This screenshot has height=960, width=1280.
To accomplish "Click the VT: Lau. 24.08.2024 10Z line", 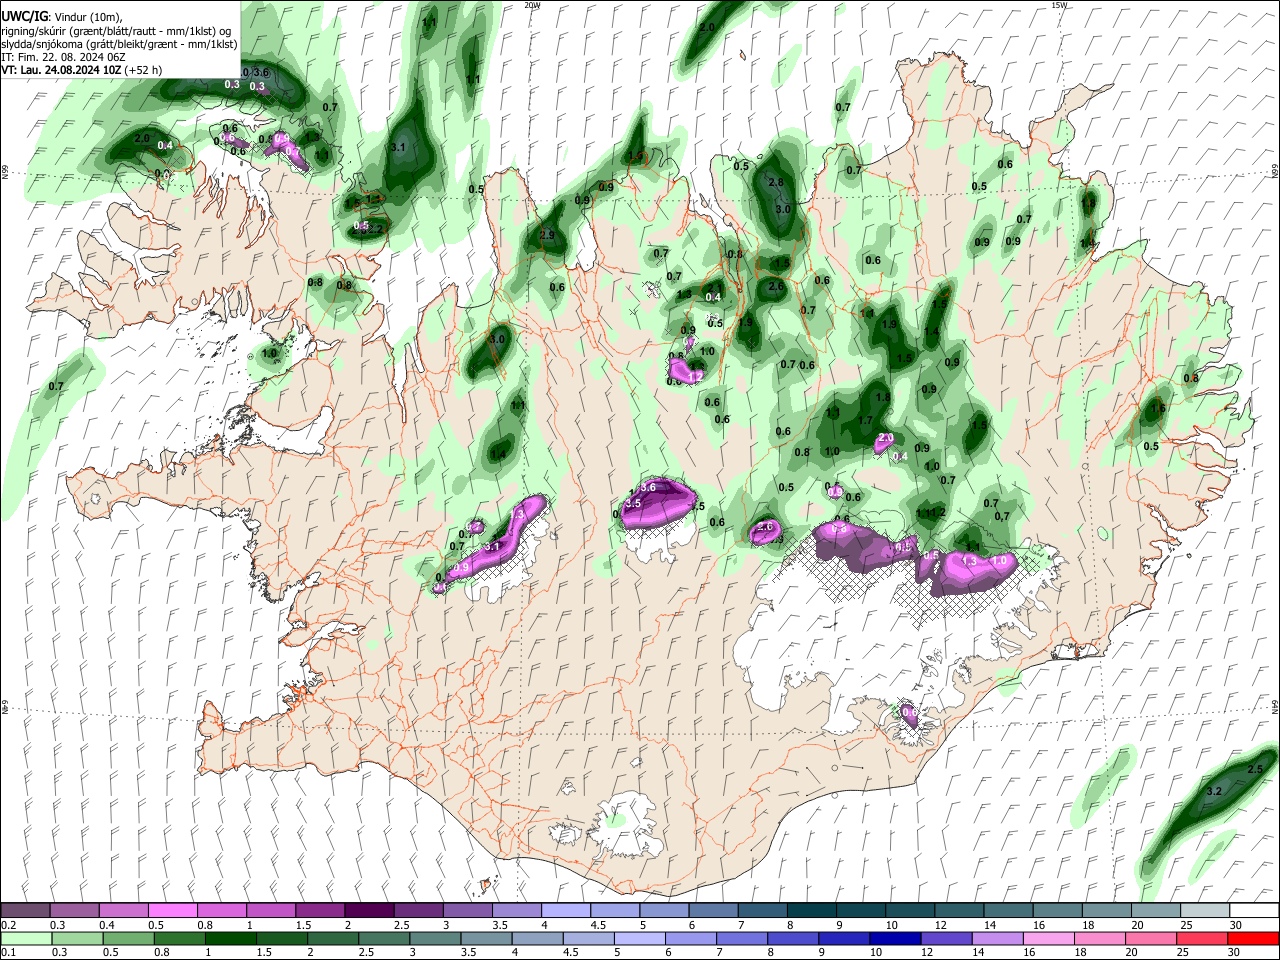I will (82, 71).
